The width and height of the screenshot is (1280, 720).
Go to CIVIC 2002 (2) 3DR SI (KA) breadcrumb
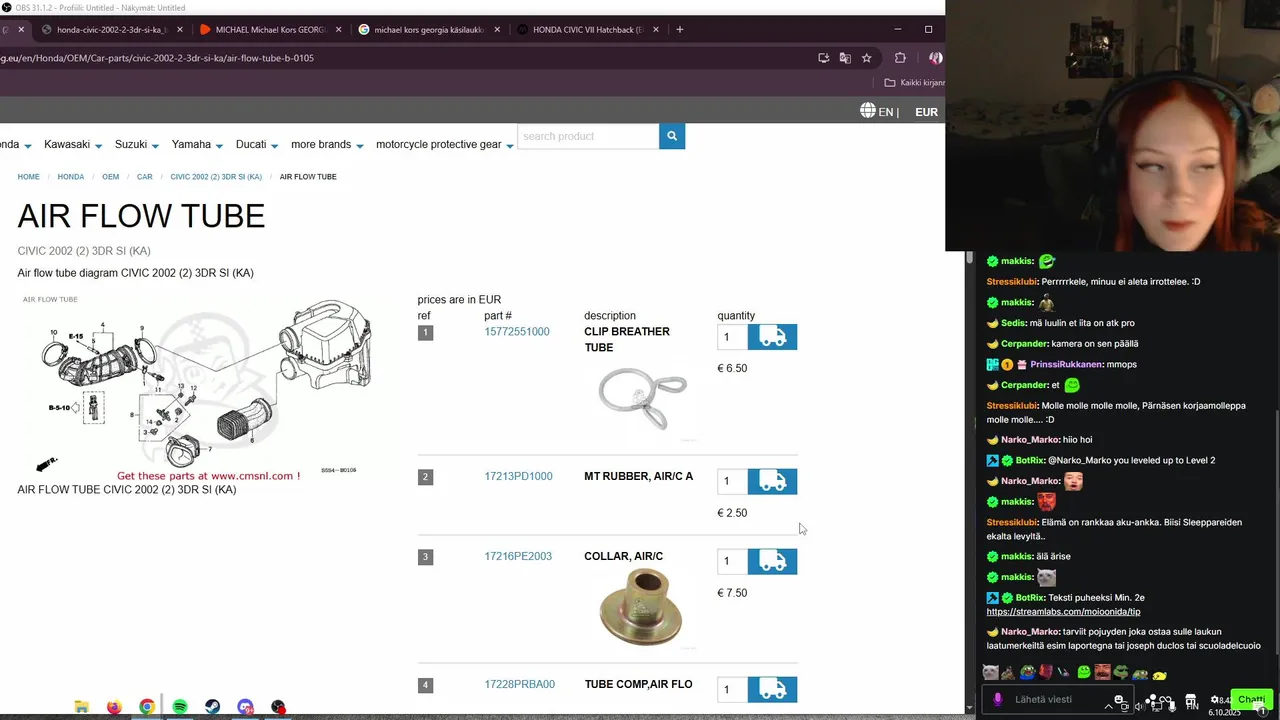(x=216, y=177)
